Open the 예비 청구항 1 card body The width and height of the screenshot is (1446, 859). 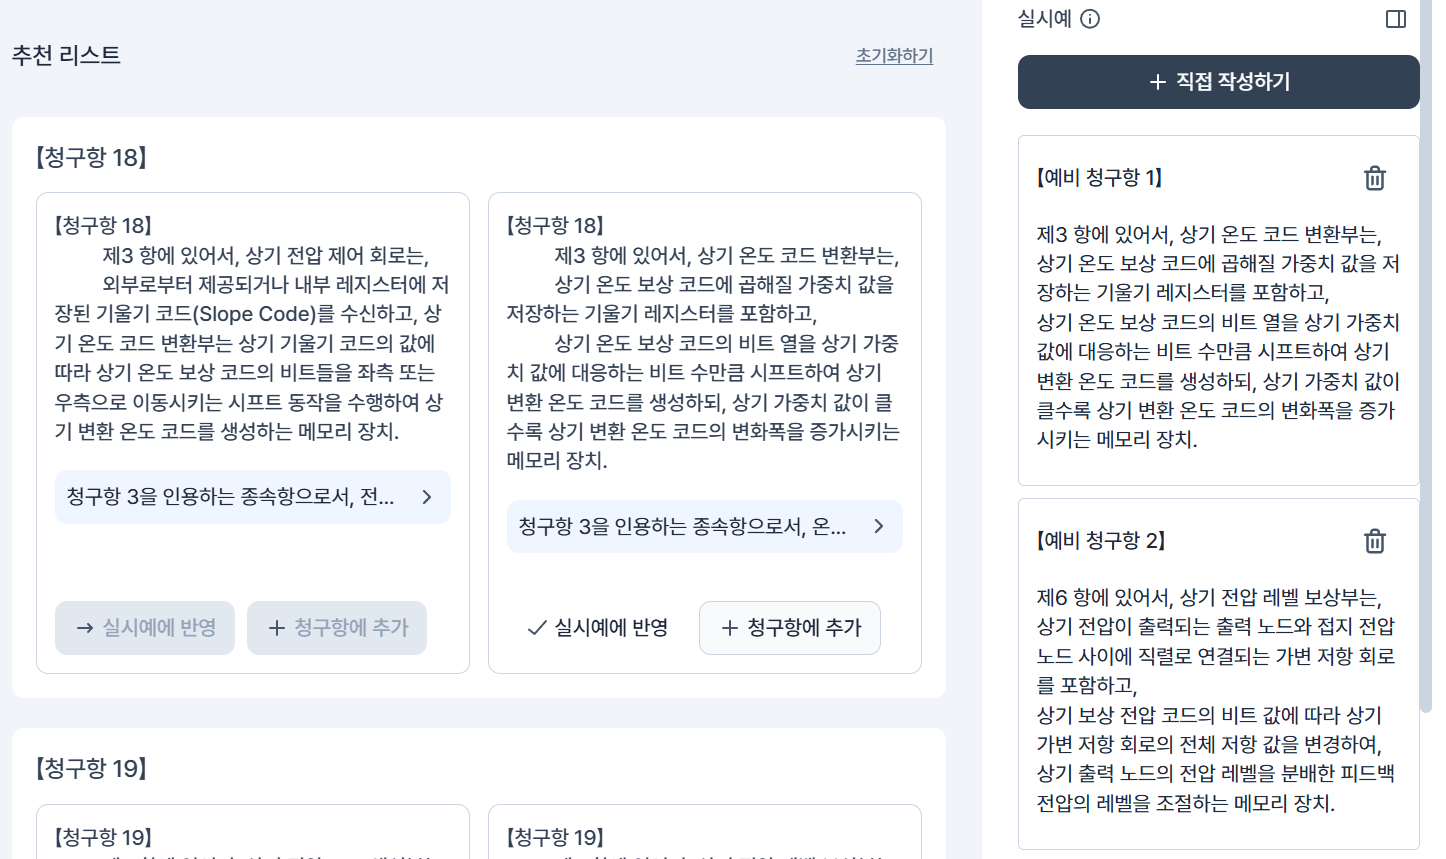1216,337
